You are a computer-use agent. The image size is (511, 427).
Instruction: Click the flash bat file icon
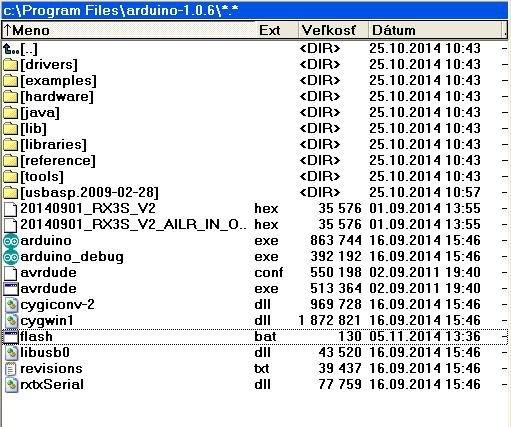coord(11,337)
